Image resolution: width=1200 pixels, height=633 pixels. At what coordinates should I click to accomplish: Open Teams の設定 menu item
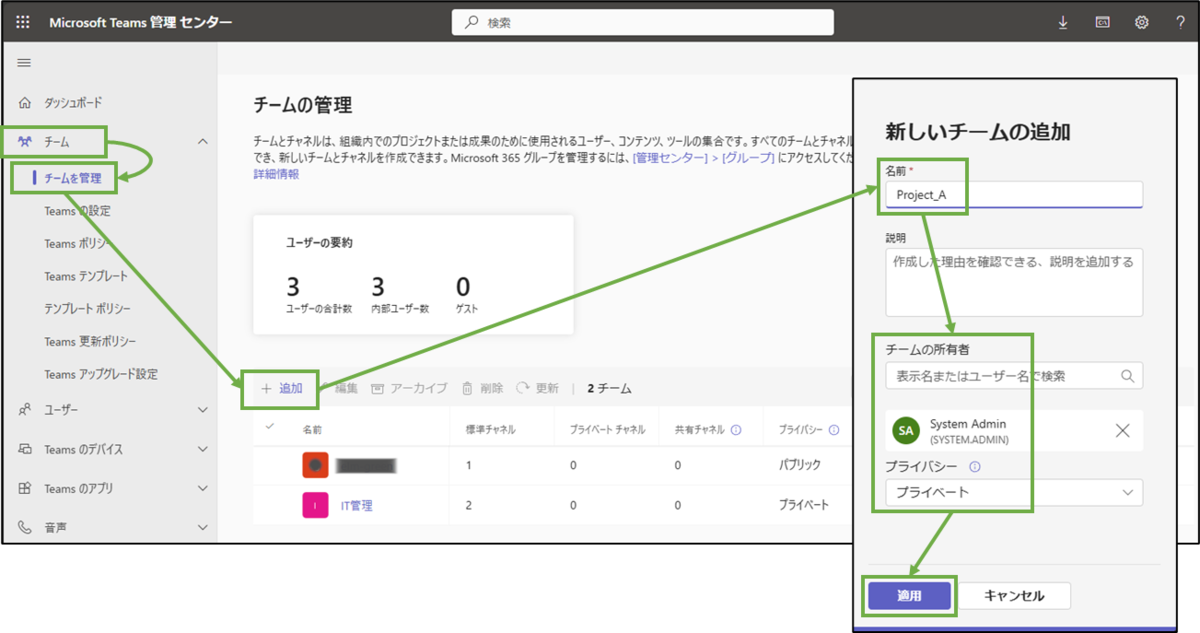(x=77, y=211)
